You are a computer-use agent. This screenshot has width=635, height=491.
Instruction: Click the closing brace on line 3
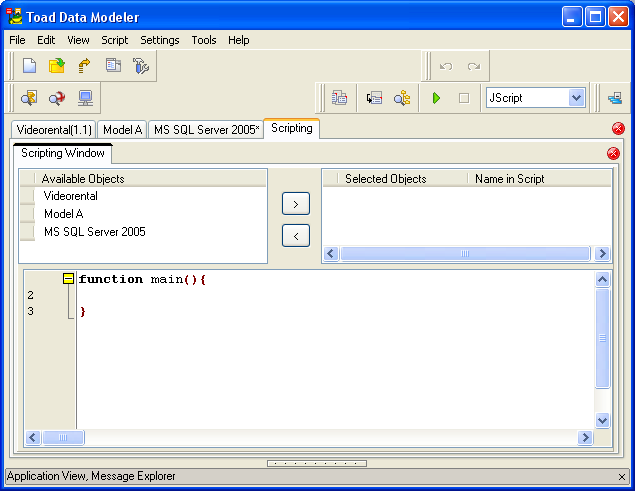tap(83, 312)
